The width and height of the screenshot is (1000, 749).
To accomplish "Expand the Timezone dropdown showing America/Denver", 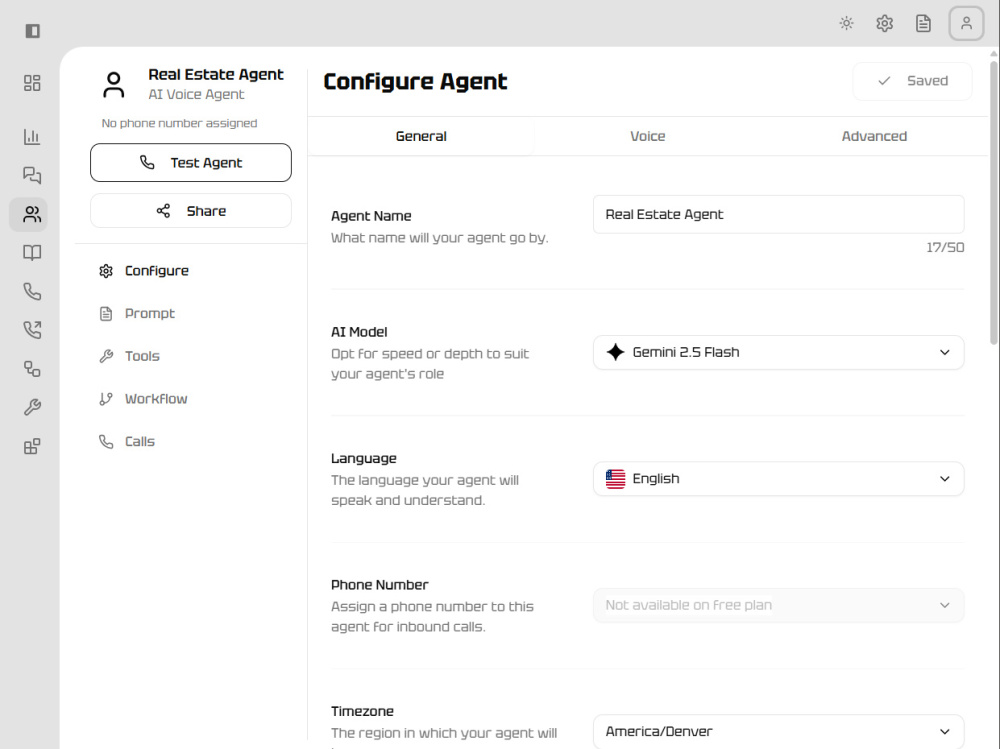I will [779, 731].
